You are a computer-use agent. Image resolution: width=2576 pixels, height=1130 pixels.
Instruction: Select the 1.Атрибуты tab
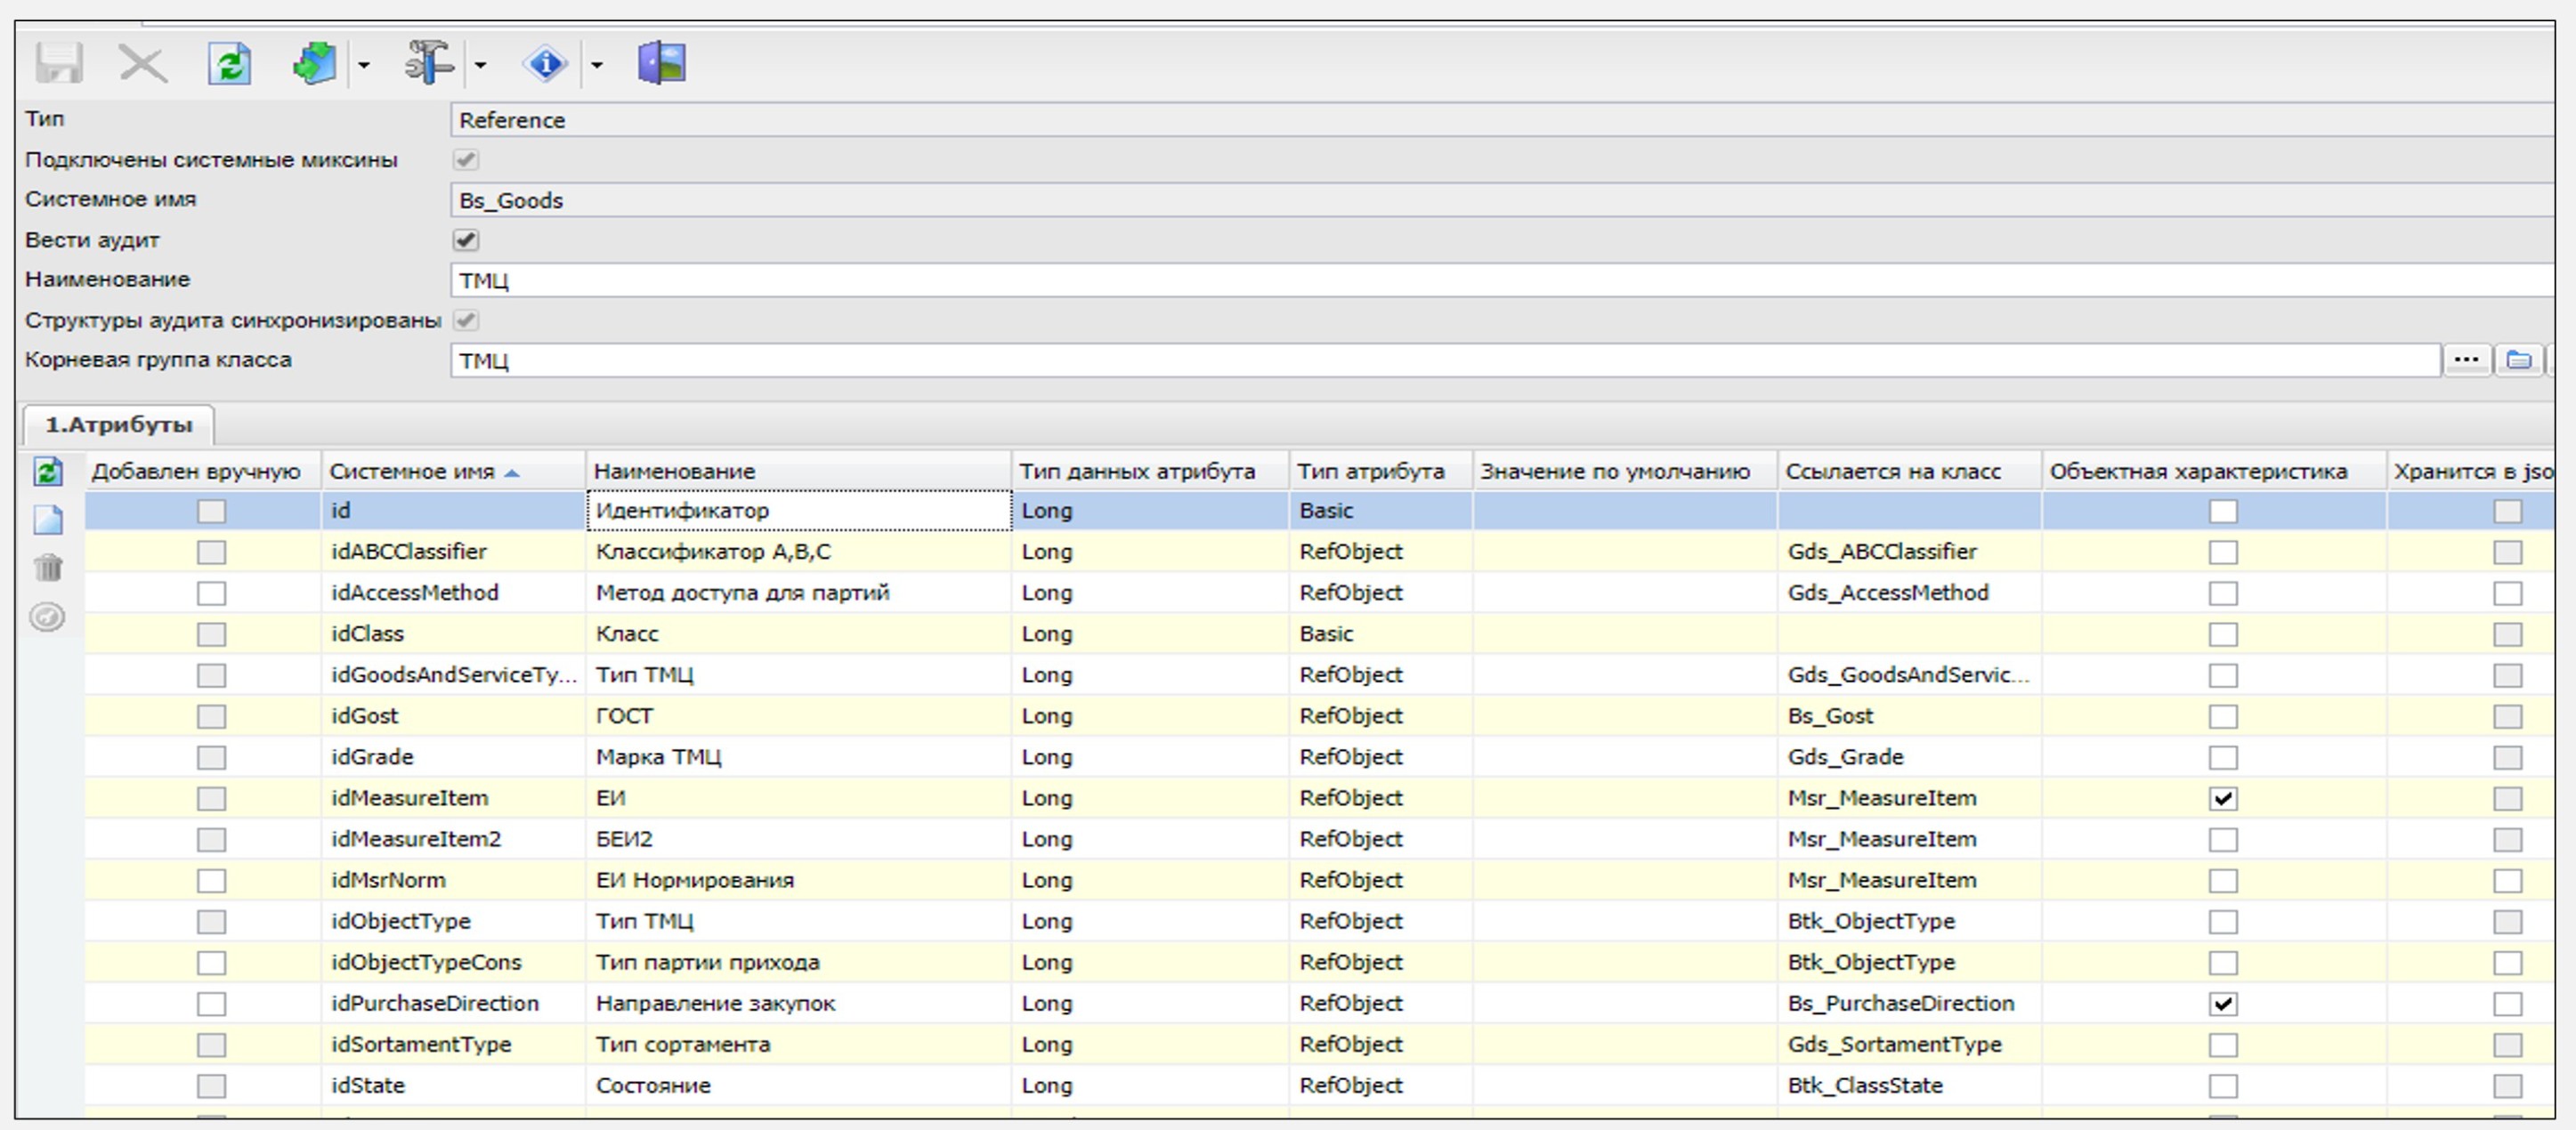pos(118,425)
